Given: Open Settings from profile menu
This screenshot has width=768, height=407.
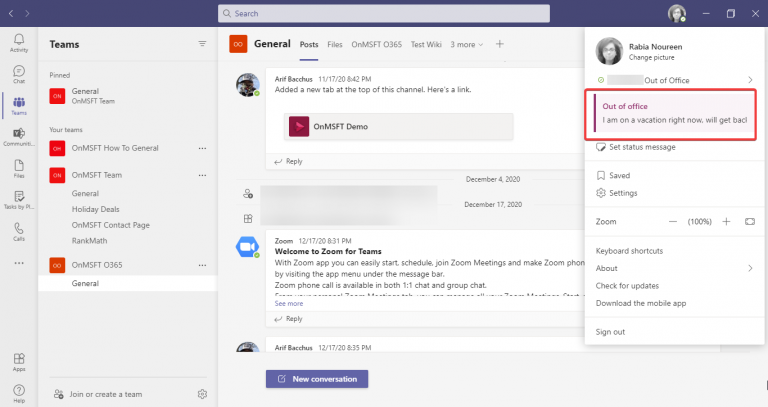Looking at the screenshot, I should coord(617,193).
